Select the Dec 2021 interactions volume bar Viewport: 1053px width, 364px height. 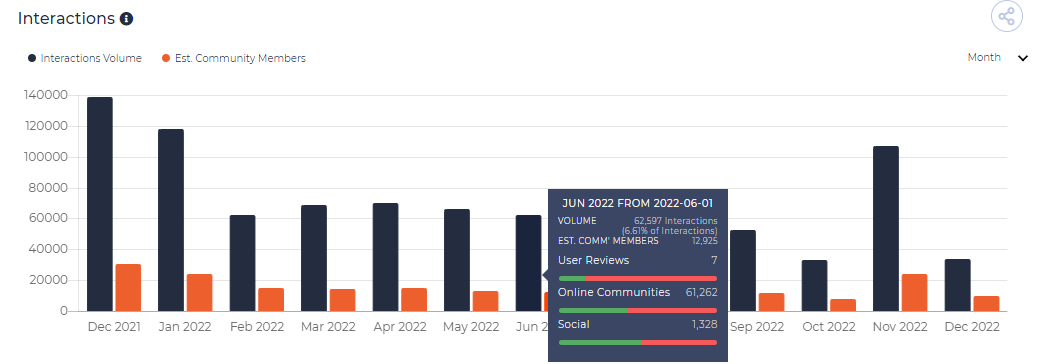(100, 204)
